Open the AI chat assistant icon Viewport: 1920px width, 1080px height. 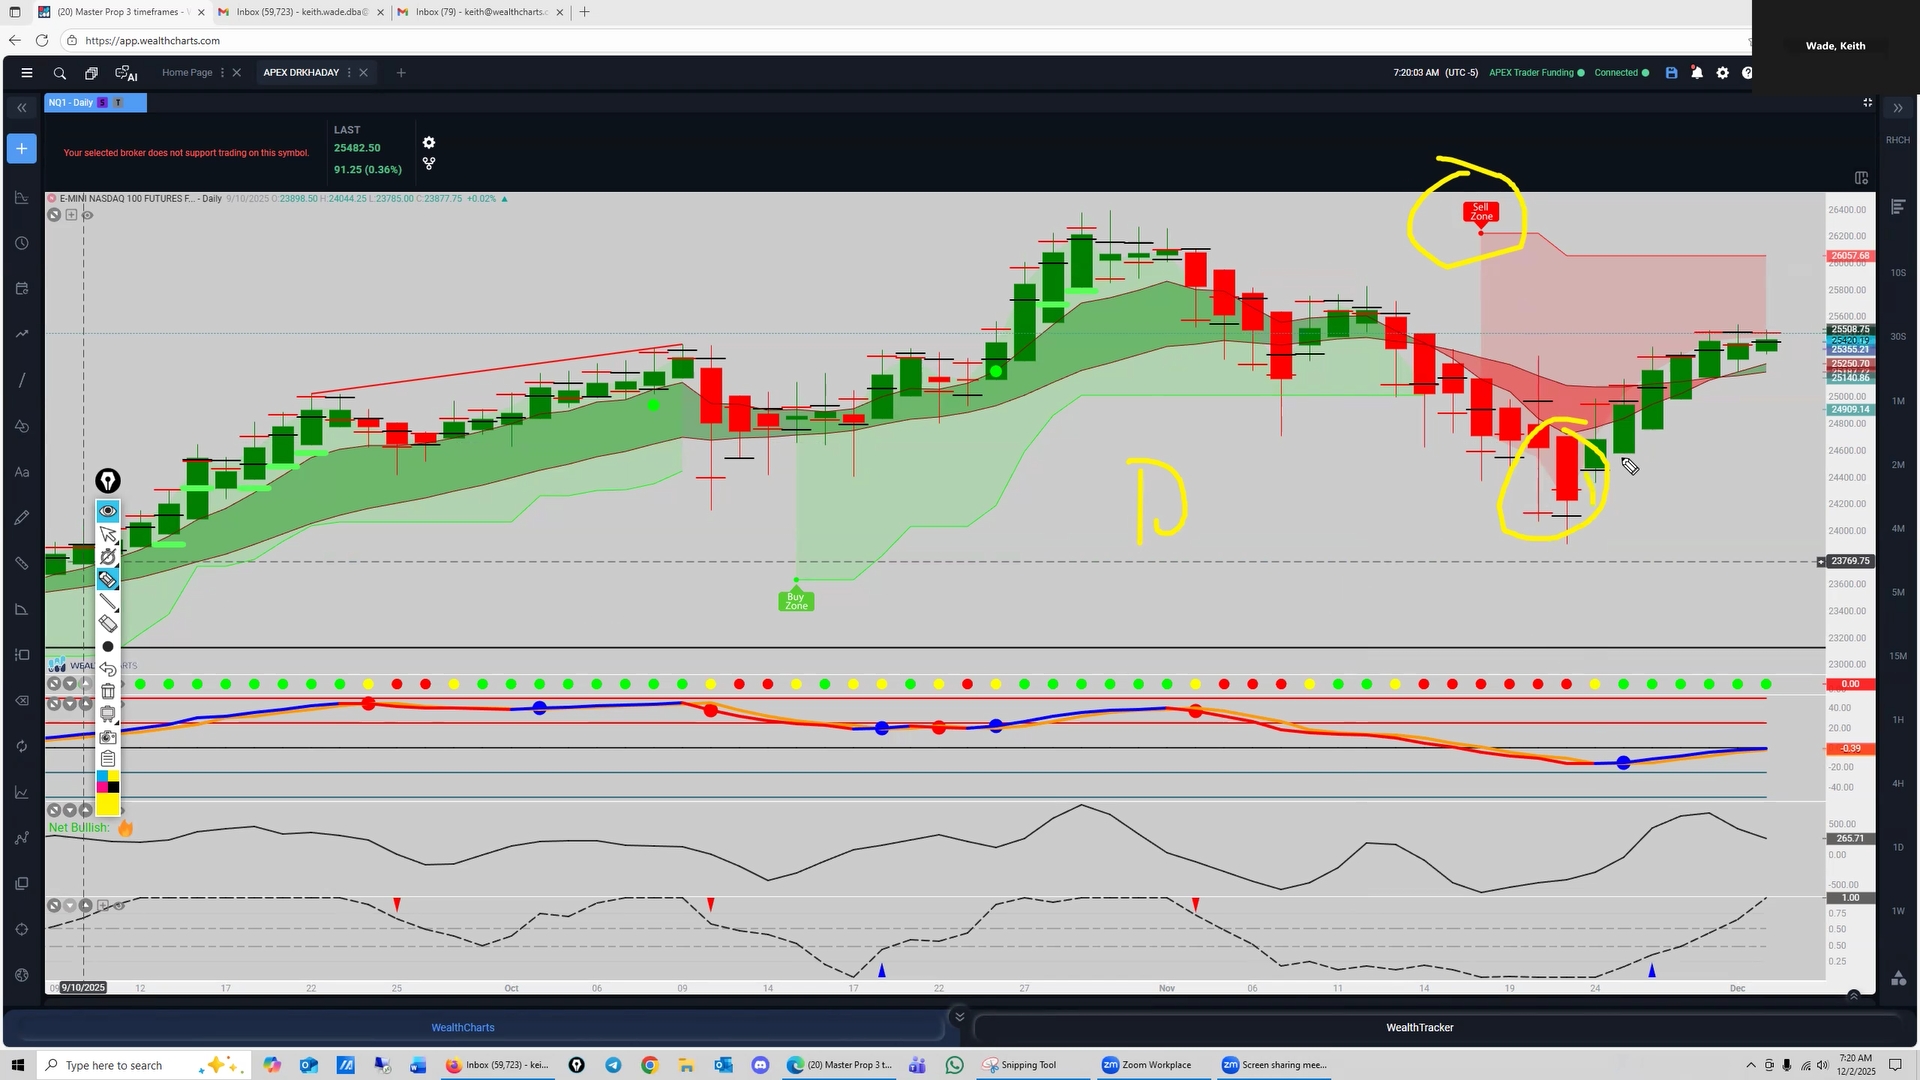(126, 73)
